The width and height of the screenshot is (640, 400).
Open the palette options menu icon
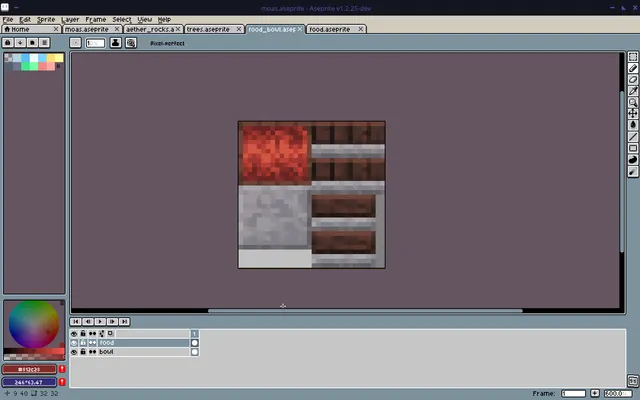point(44,42)
